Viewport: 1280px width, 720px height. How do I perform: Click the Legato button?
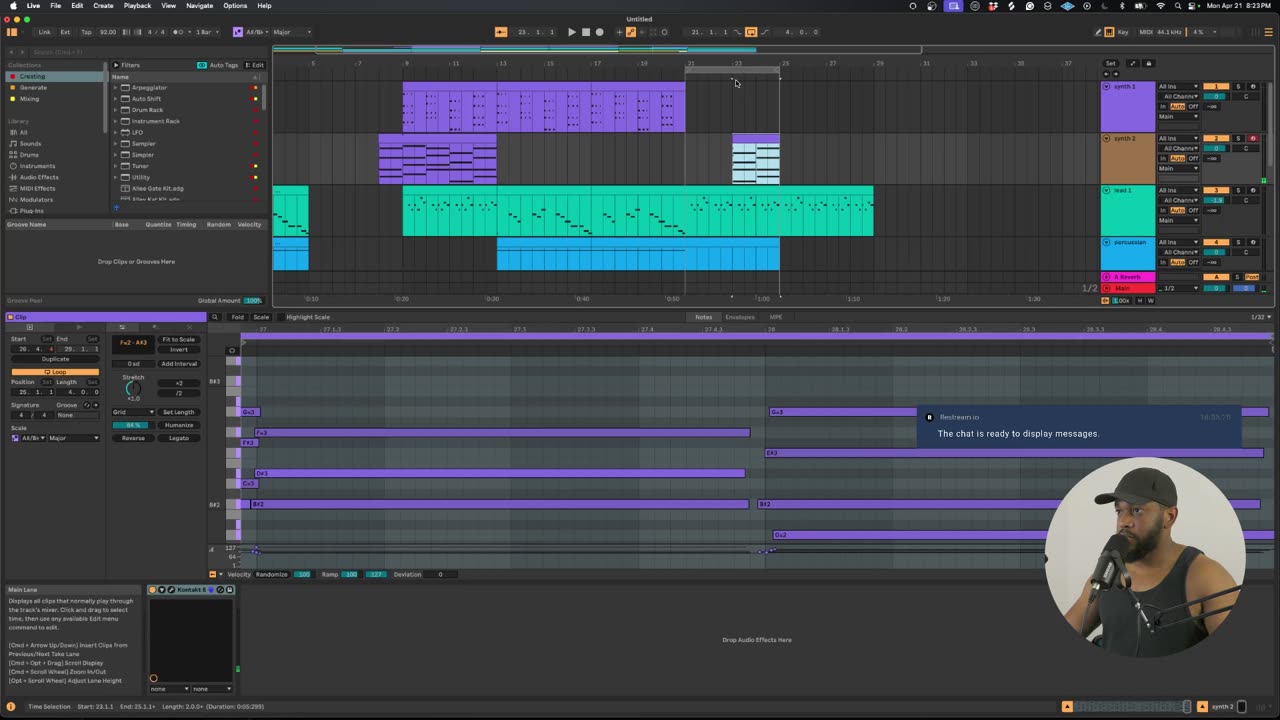179,438
